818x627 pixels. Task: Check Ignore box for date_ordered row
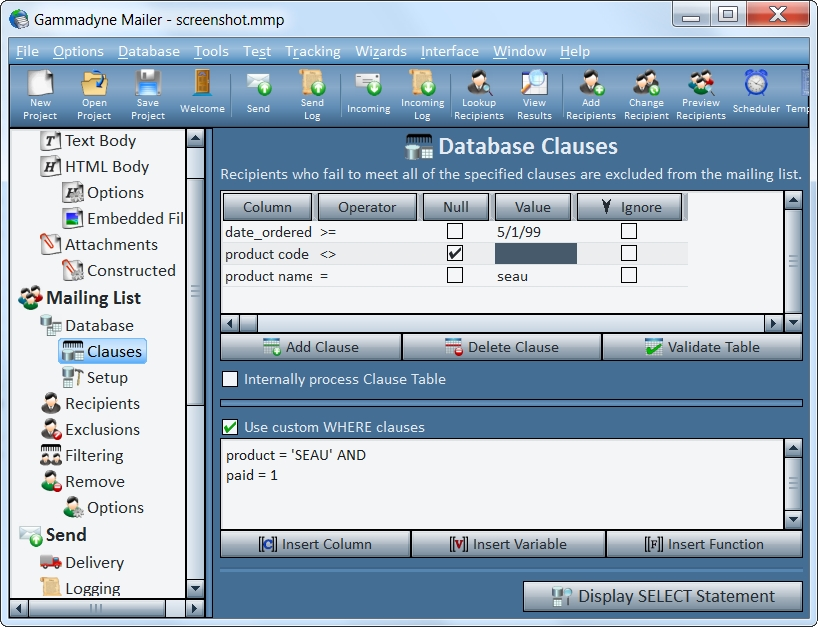coord(629,231)
